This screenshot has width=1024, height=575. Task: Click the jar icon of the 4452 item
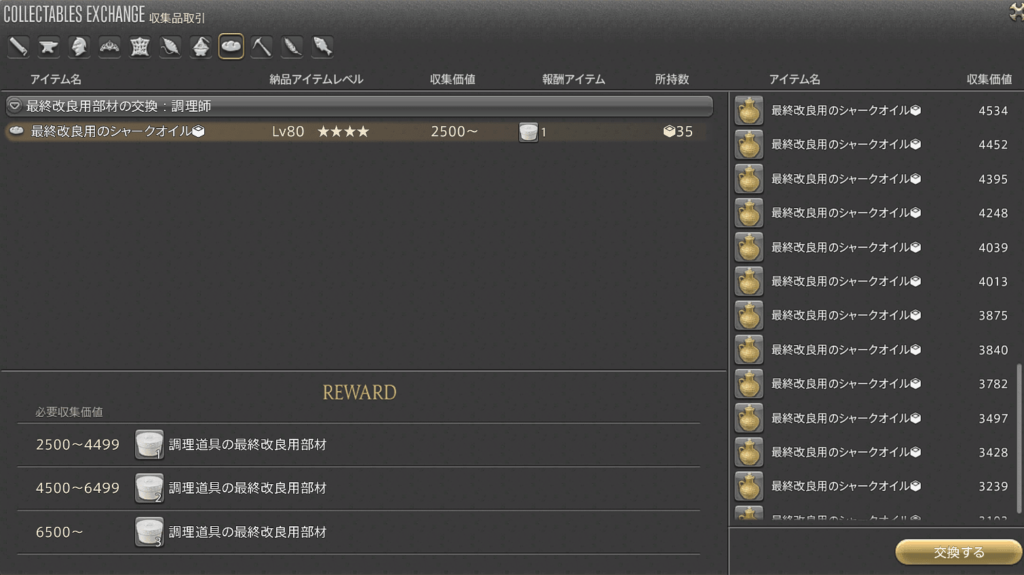749,144
